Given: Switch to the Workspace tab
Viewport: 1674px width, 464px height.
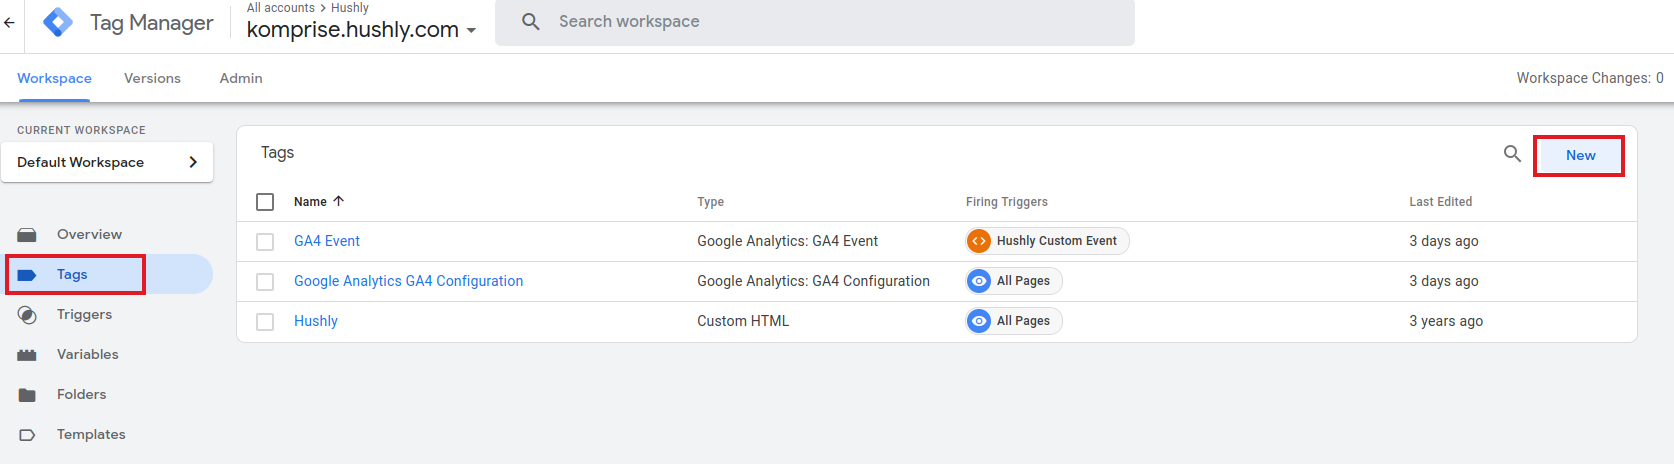Looking at the screenshot, I should click(x=54, y=78).
